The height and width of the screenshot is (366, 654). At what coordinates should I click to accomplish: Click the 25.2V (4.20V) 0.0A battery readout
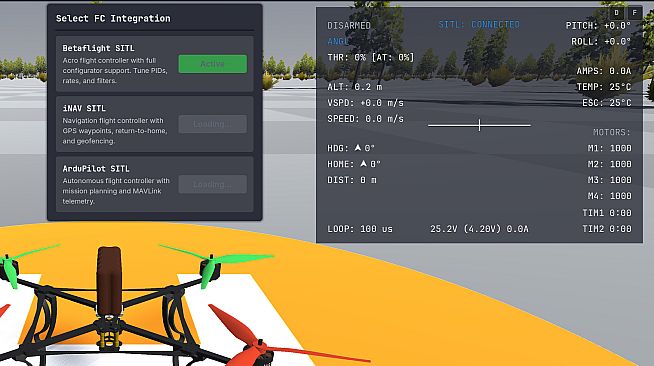479,229
